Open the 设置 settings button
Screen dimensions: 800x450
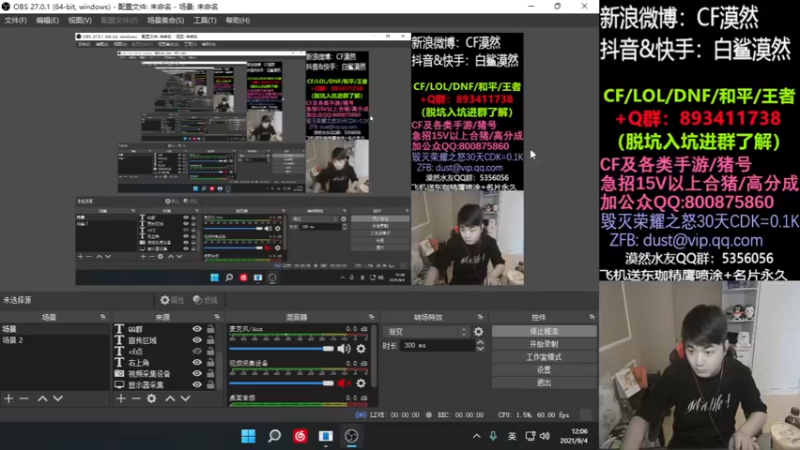coord(544,370)
